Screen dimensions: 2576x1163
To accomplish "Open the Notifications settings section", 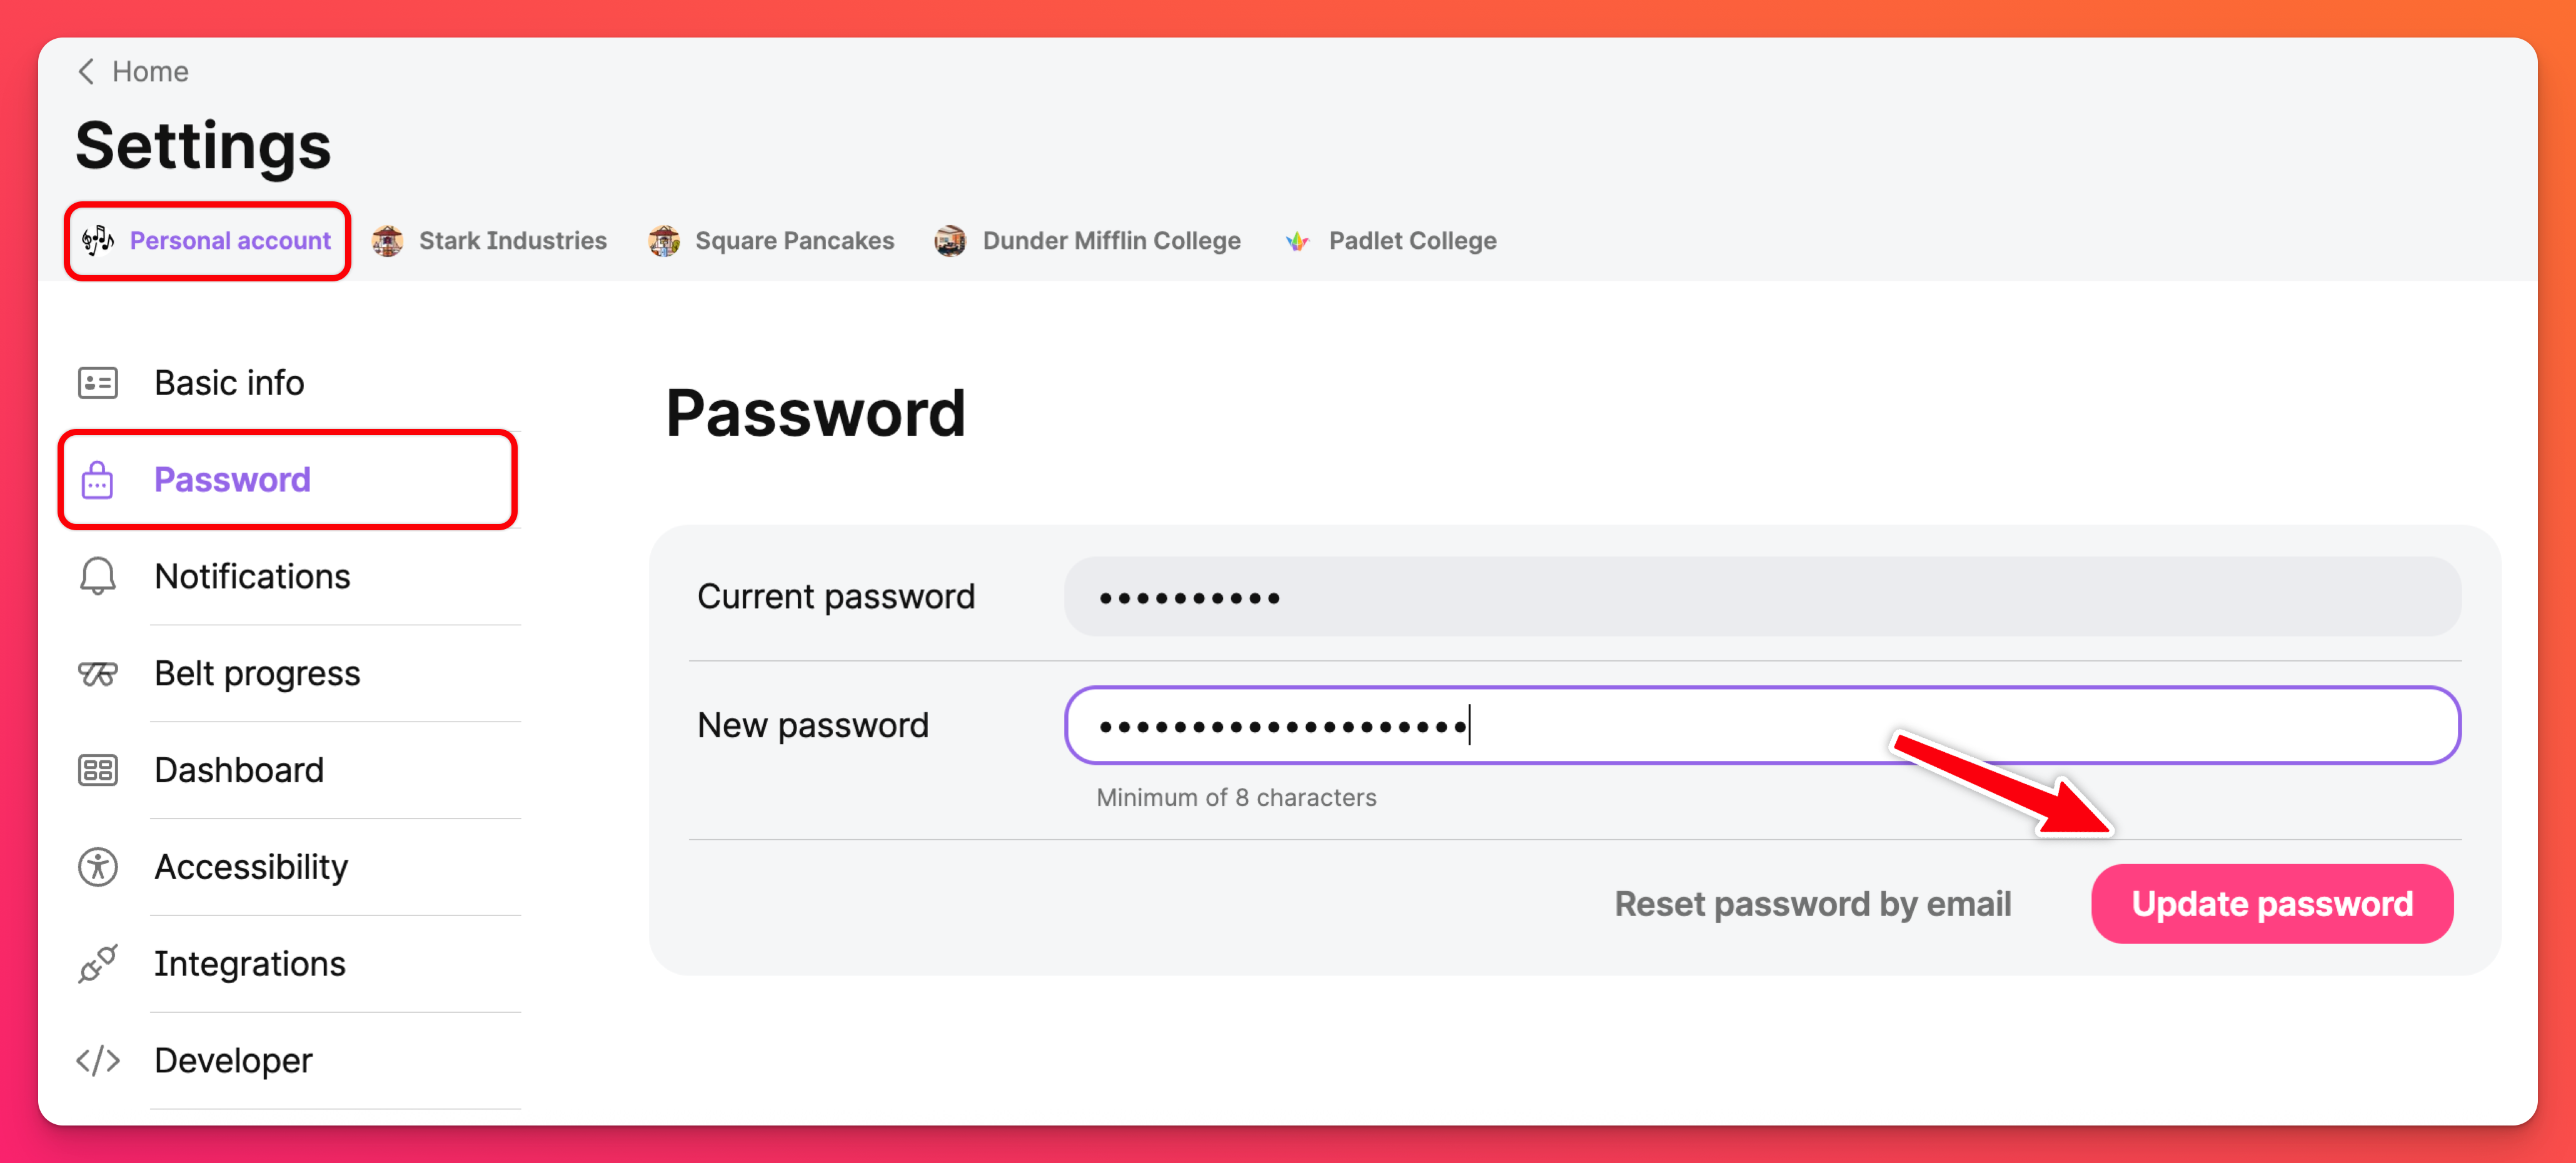I will click(252, 577).
